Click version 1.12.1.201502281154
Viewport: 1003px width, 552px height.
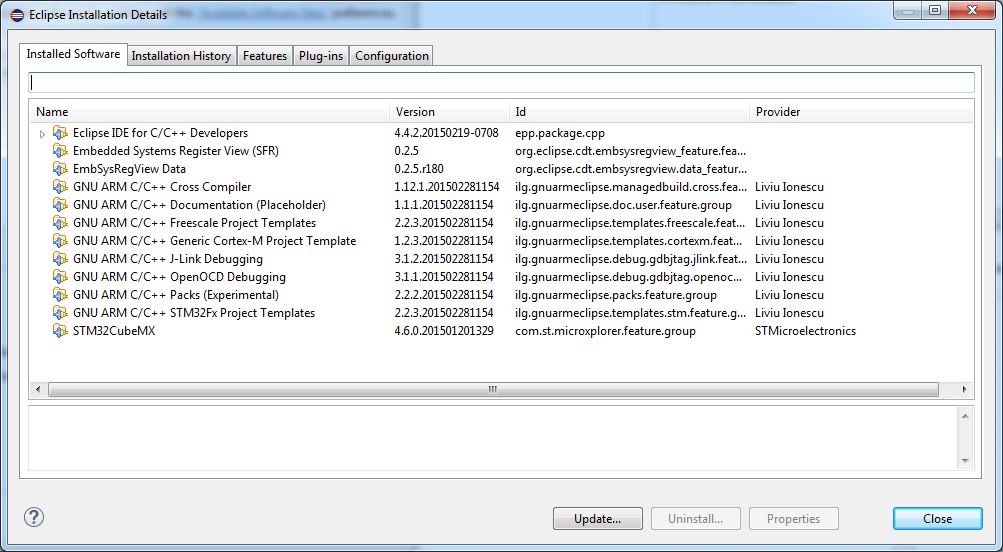click(446, 187)
